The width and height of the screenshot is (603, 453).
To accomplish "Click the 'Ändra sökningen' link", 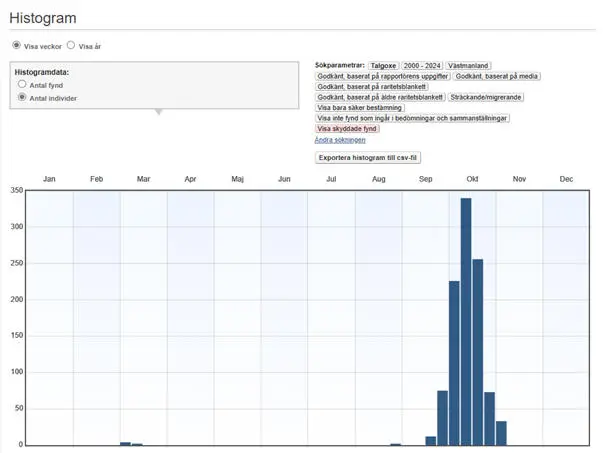I will [338, 140].
